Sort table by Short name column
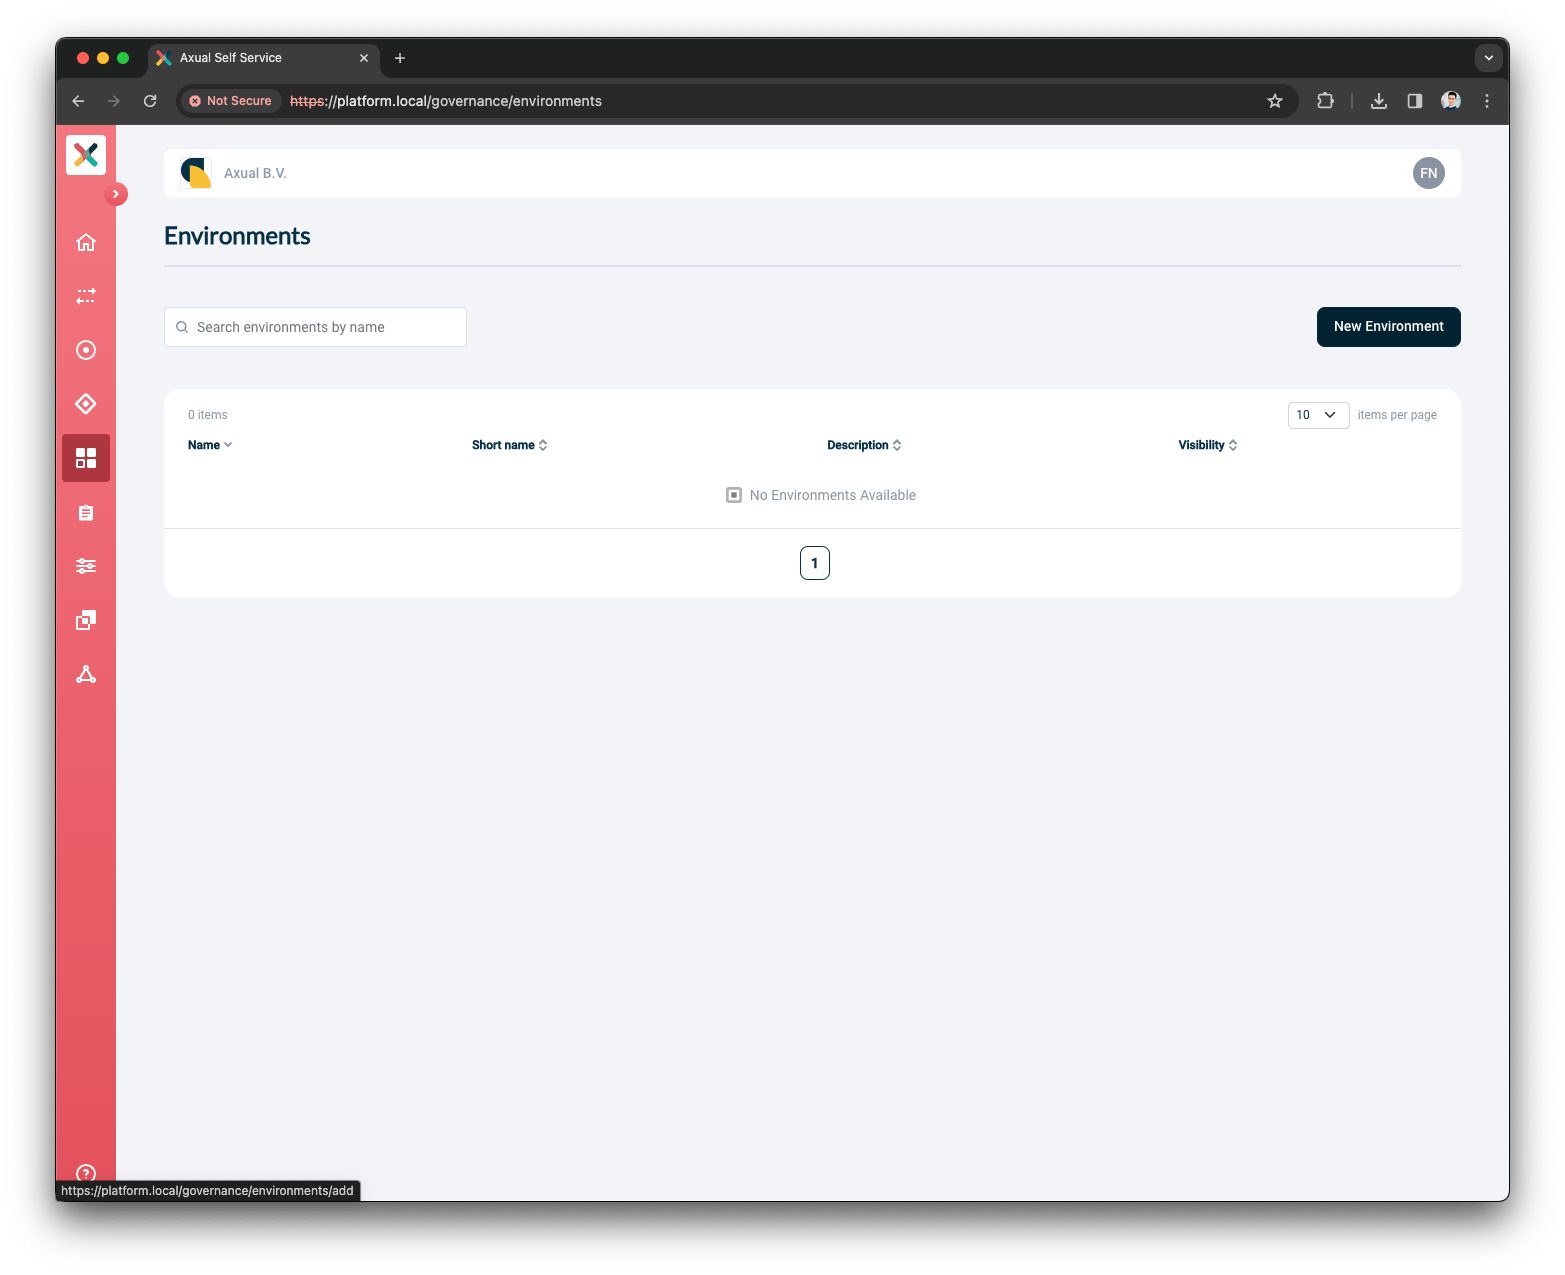 coord(510,445)
